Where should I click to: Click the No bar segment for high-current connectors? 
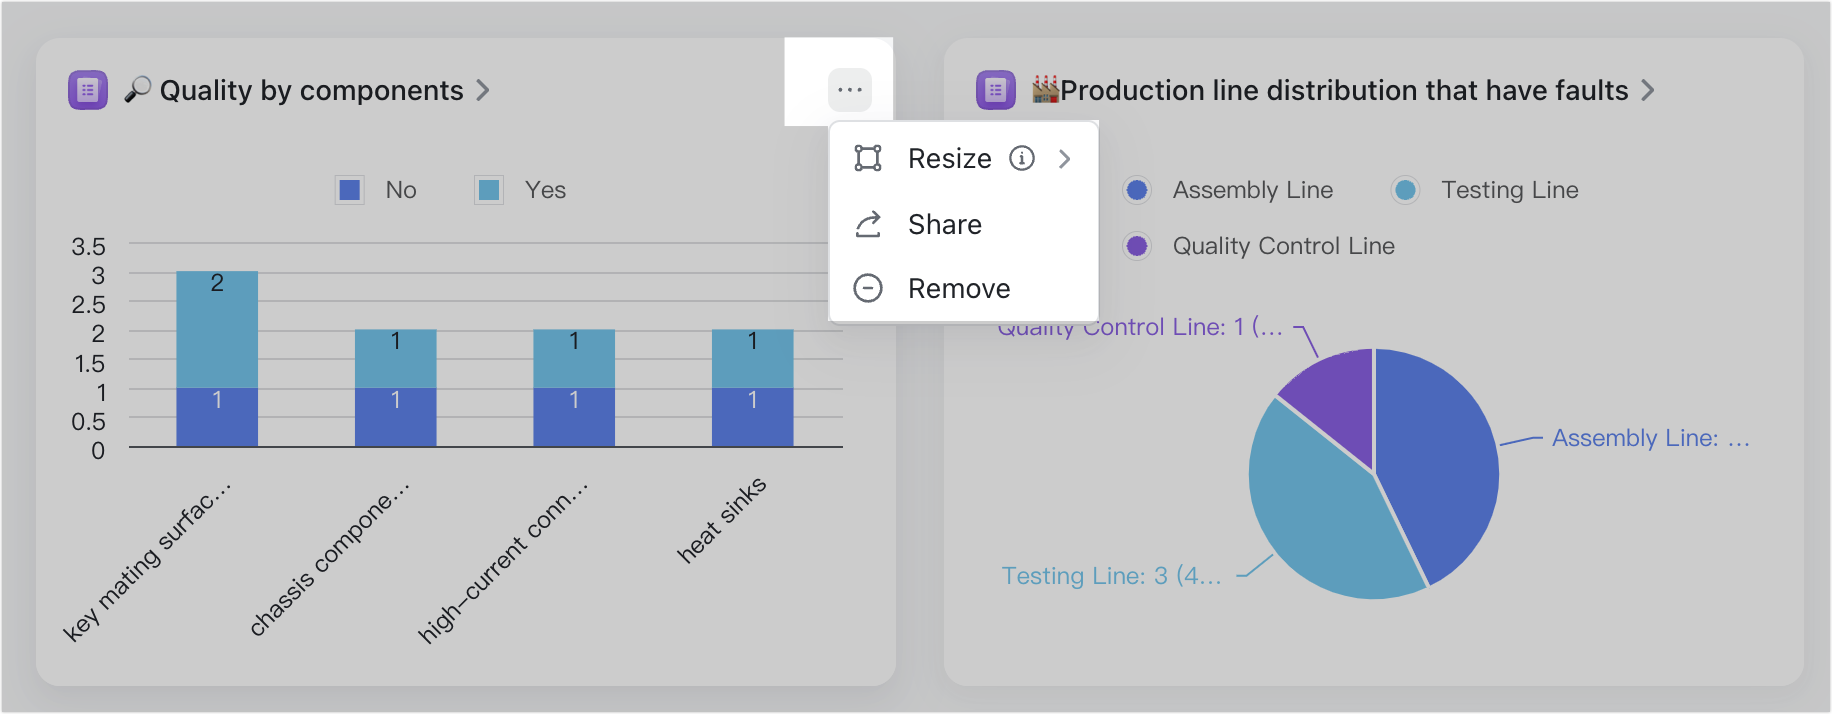pos(574,417)
